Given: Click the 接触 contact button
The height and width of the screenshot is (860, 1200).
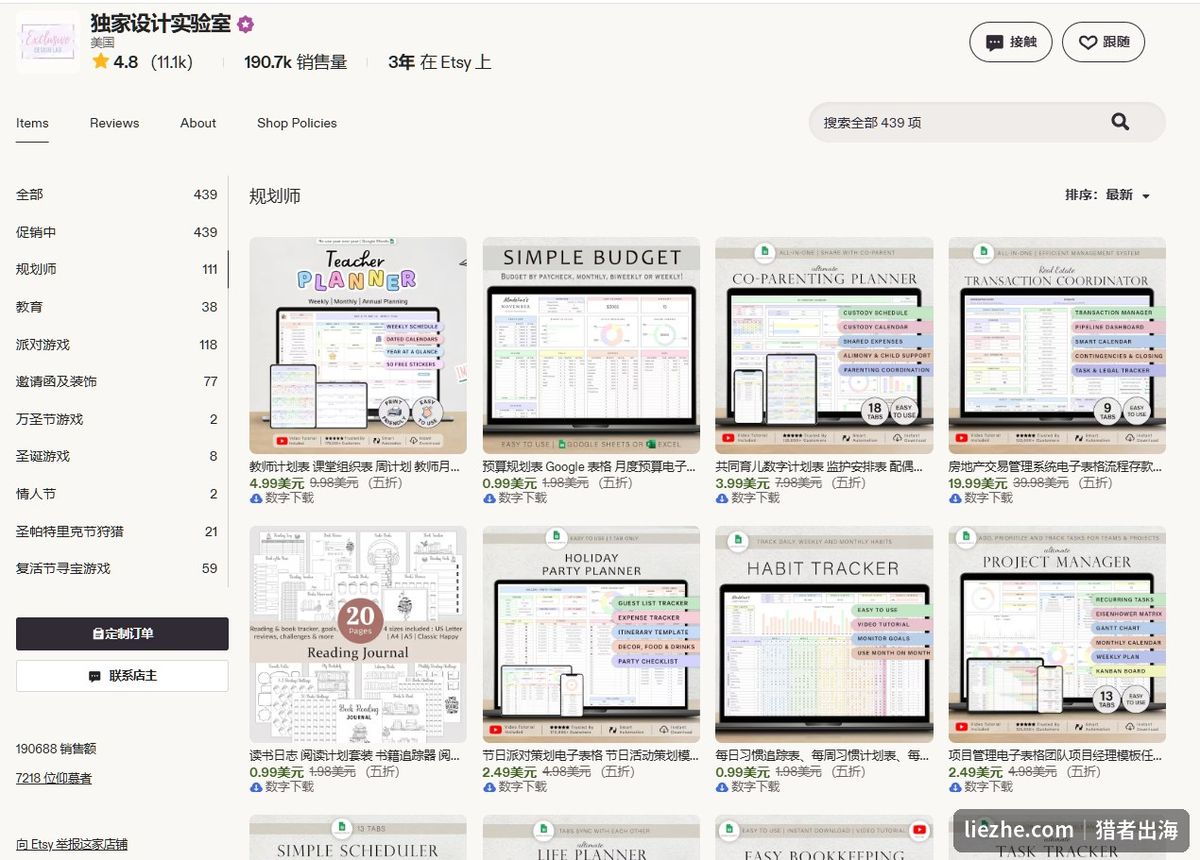Looking at the screenshot, I should [x=1011, y=42].
